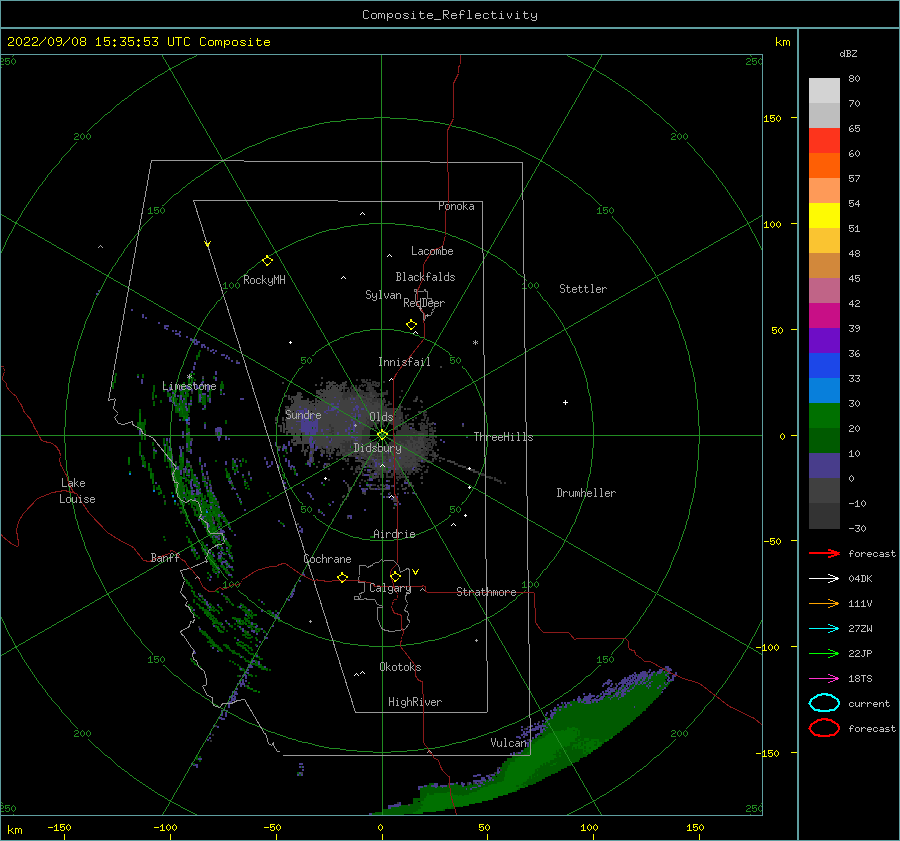Click the Vulcan label

point(509,743)
